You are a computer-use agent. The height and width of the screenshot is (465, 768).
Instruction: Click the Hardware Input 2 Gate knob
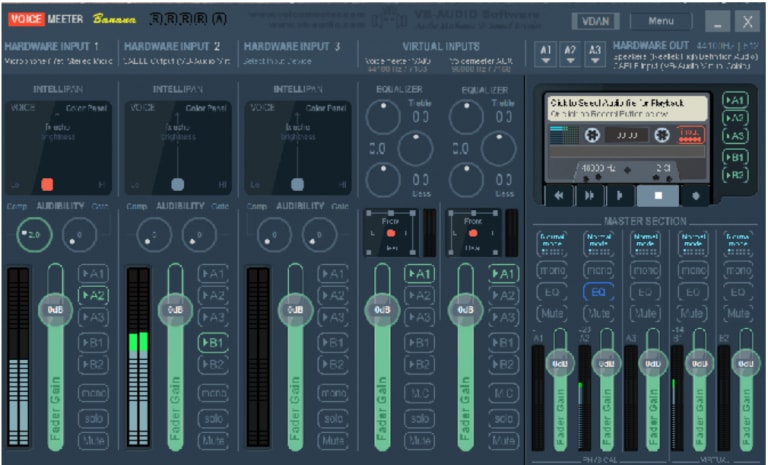pos(196,235)
